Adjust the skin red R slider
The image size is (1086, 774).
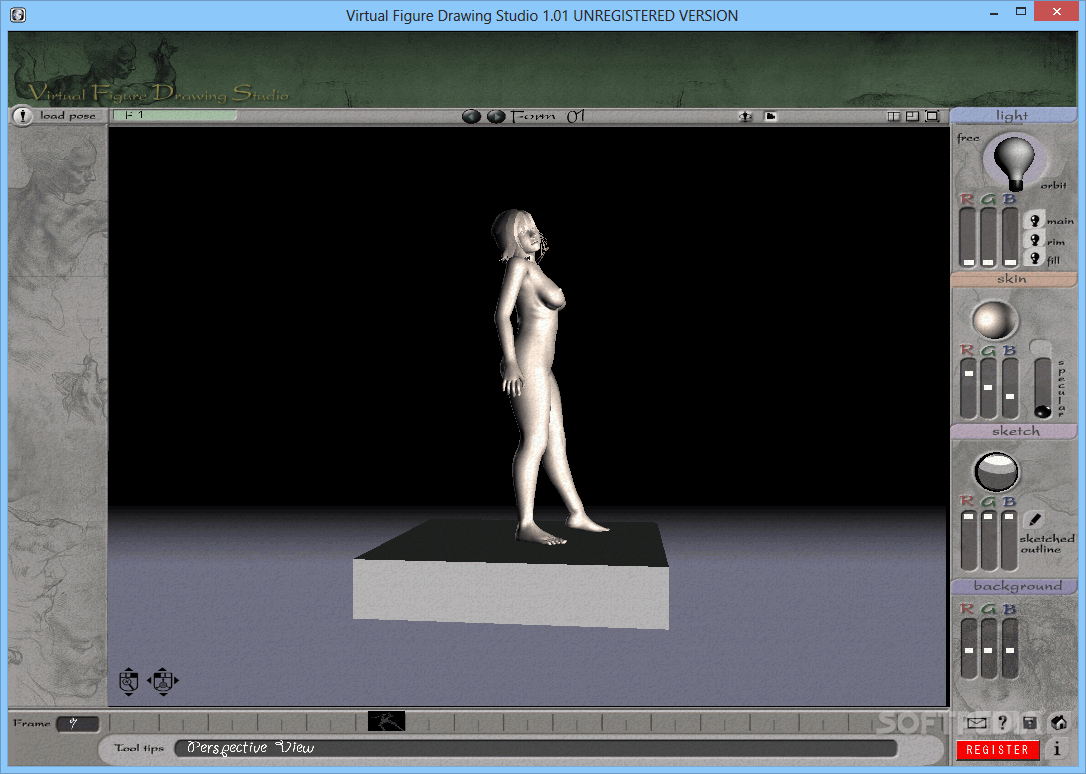968,389
